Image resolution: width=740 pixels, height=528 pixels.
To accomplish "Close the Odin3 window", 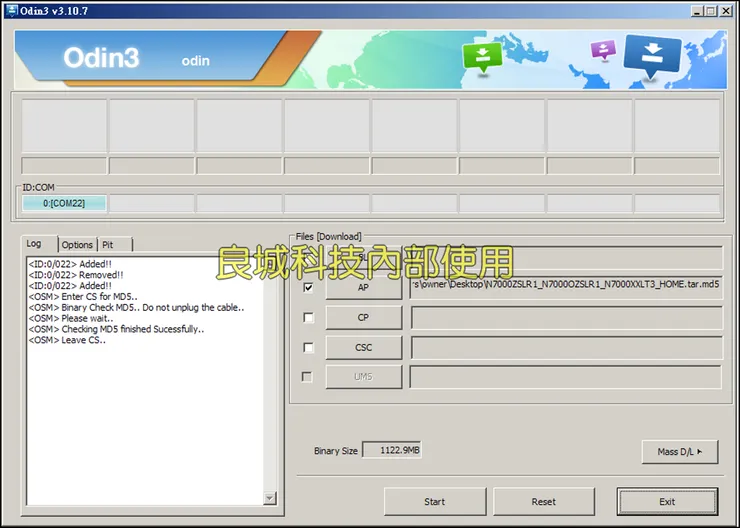I will 726,10.
